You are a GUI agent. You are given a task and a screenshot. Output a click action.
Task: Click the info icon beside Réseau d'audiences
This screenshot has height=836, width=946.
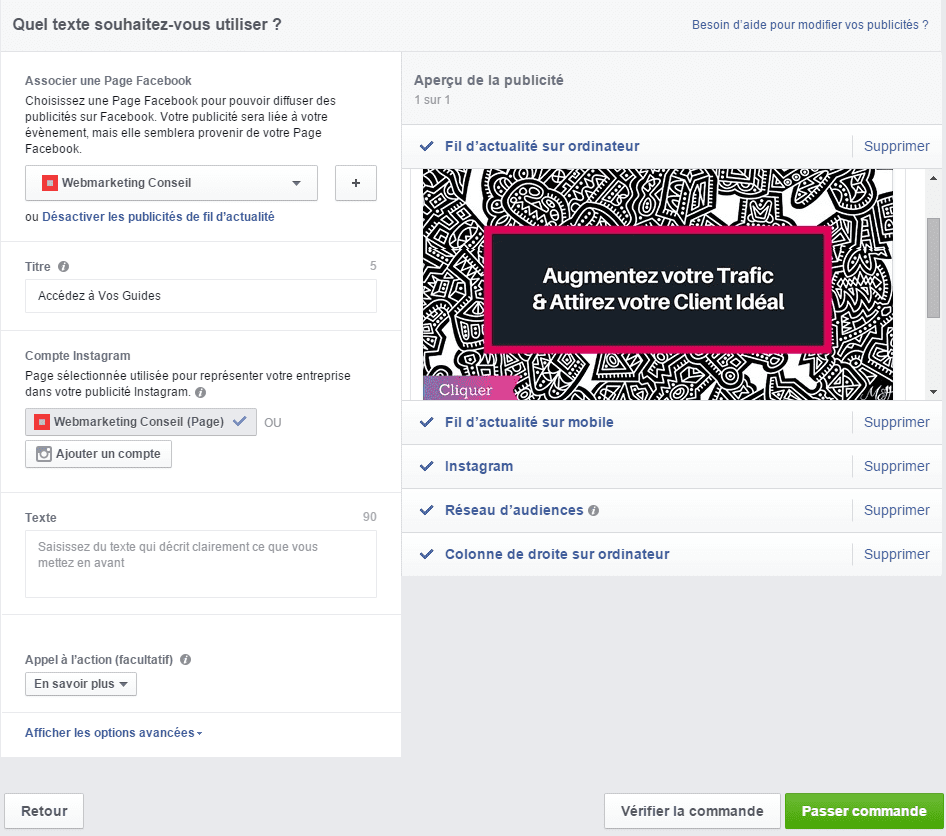(594, 510)
